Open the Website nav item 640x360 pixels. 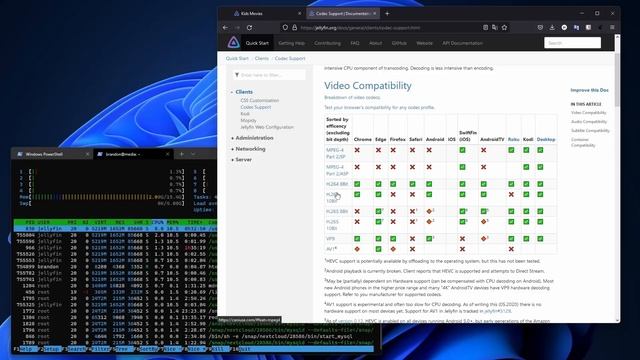tap(424, 43)
